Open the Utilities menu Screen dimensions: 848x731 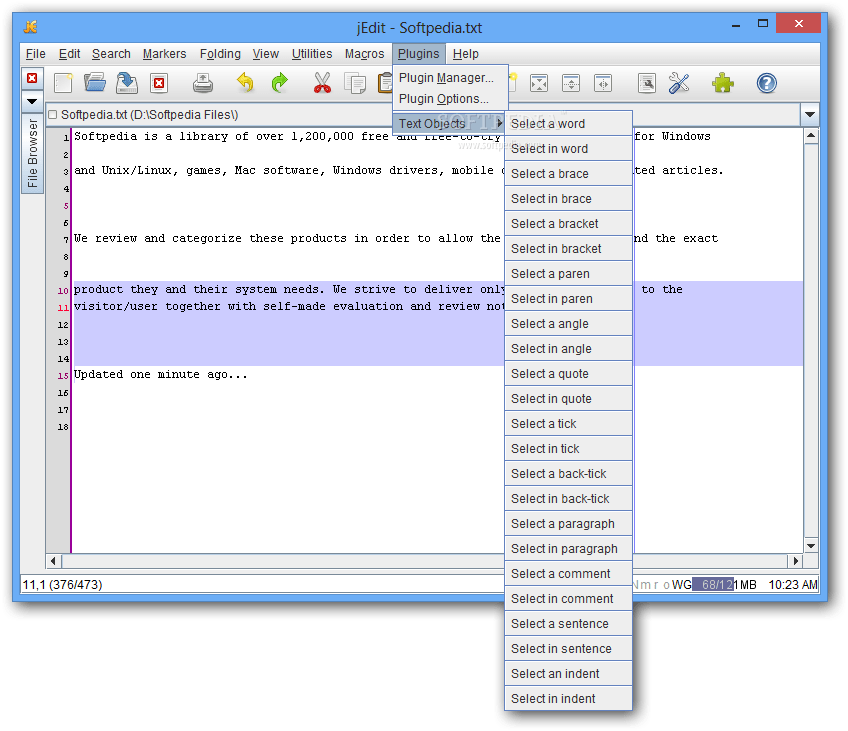point(312,54)
